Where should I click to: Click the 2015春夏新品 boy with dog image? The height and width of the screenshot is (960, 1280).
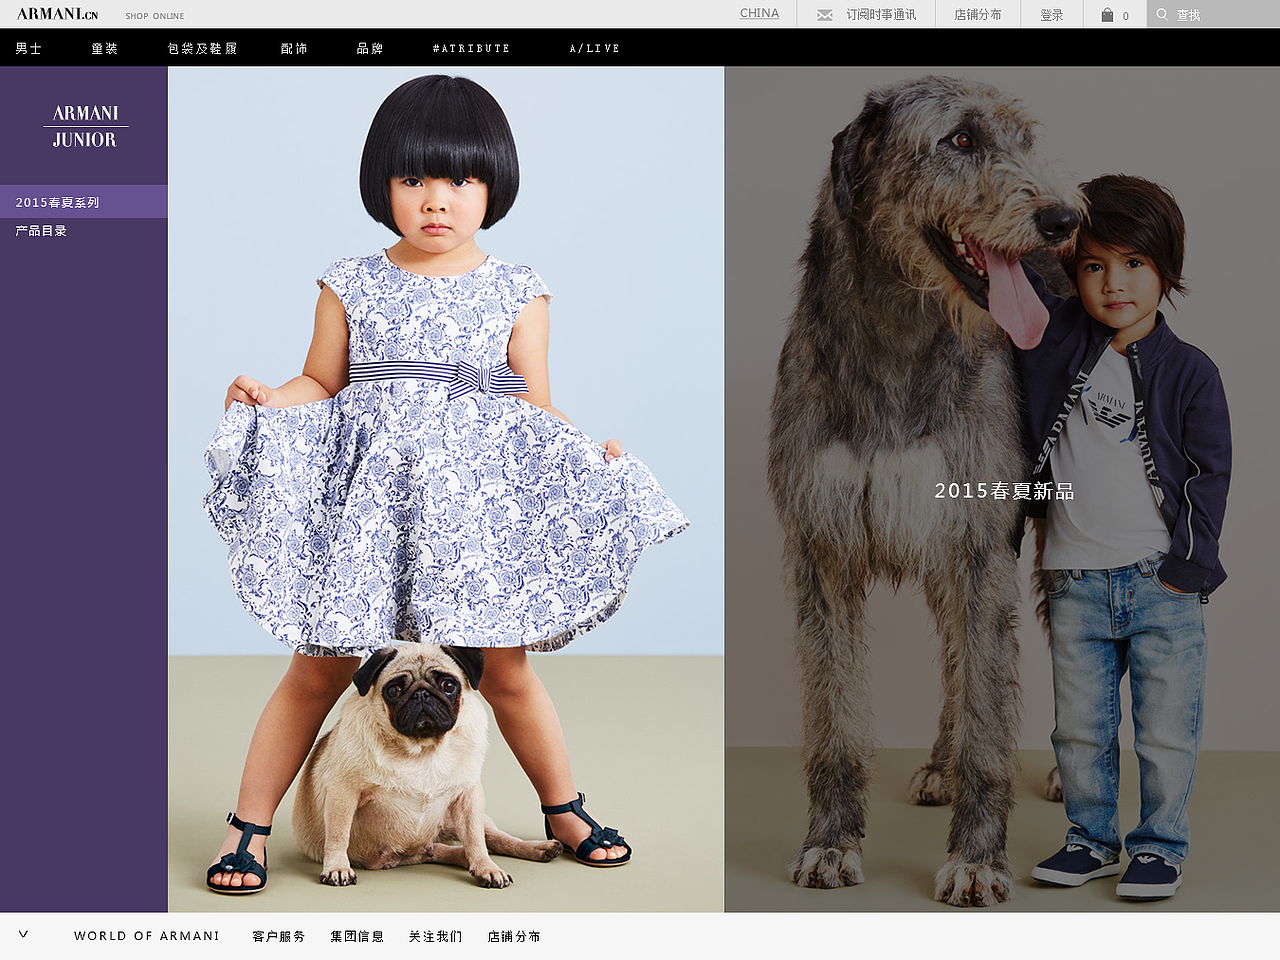1003,489
